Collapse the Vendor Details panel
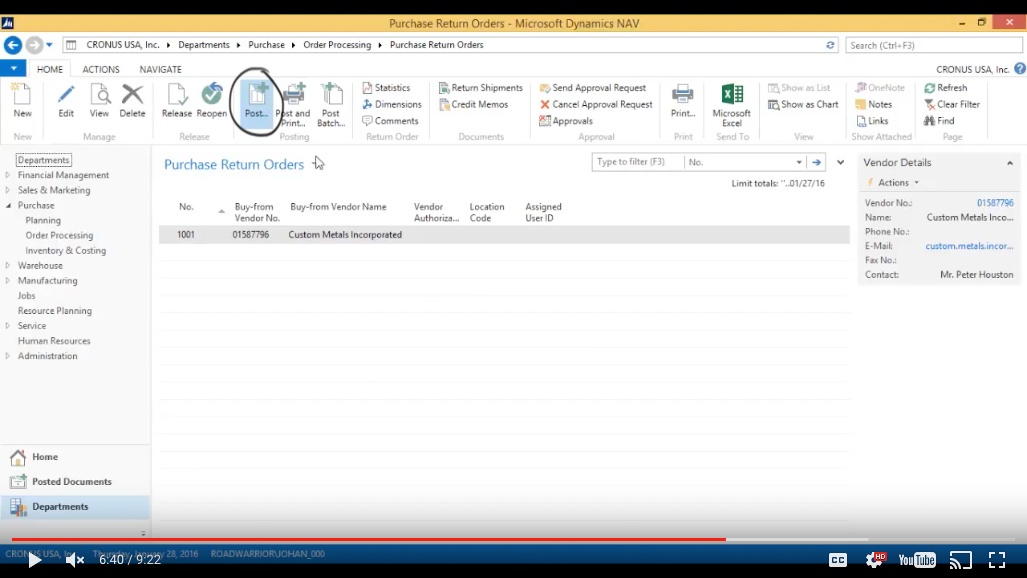The image size is (1027, 578). point(1009,163)
